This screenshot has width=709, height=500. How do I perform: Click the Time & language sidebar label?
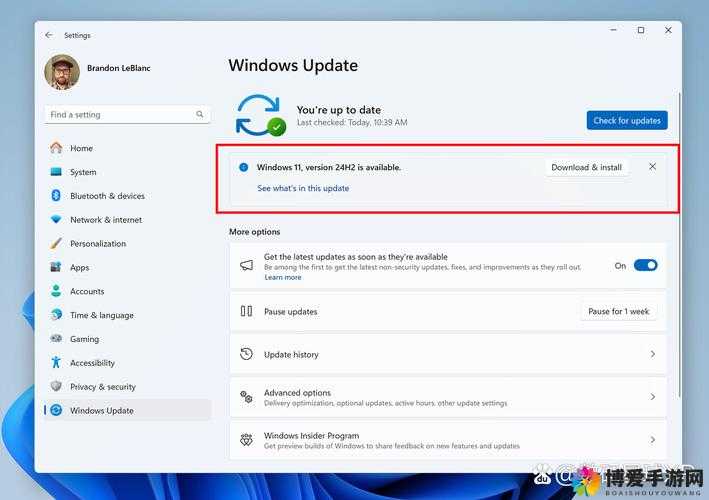click(x=102, y=315)
